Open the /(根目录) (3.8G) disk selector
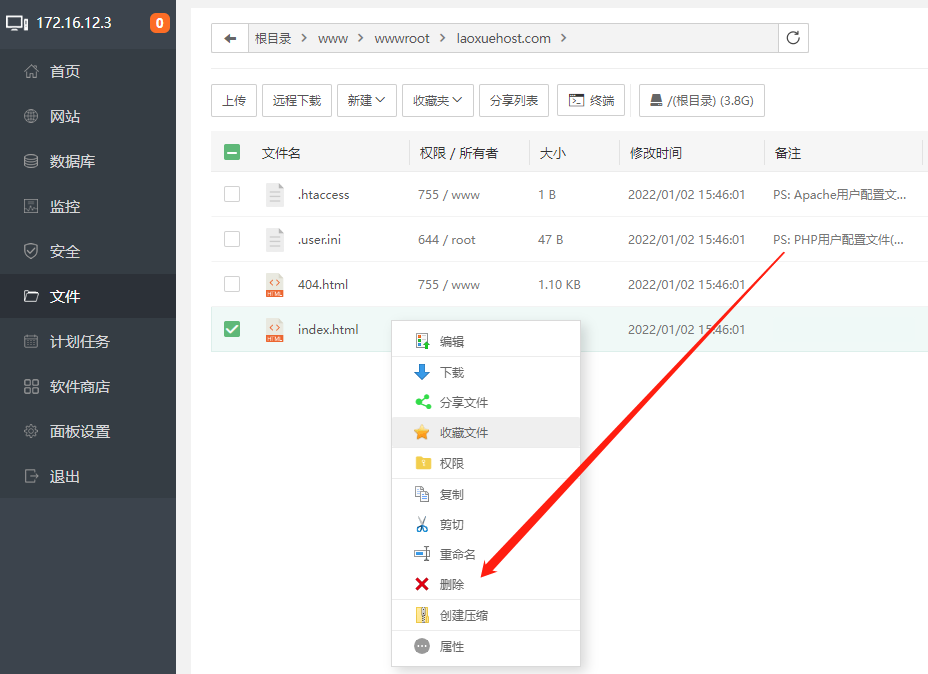 click(x=701, y=100)
